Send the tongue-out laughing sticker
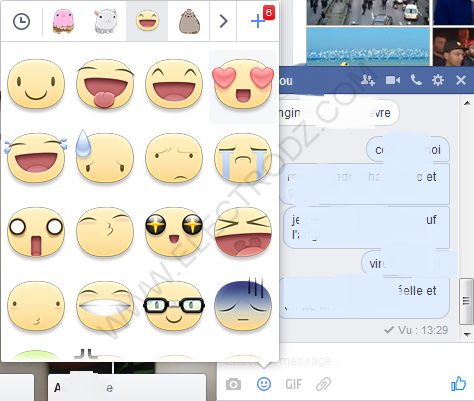The width and height of the screenshot is (474, 401). click(x=105, y=84)
